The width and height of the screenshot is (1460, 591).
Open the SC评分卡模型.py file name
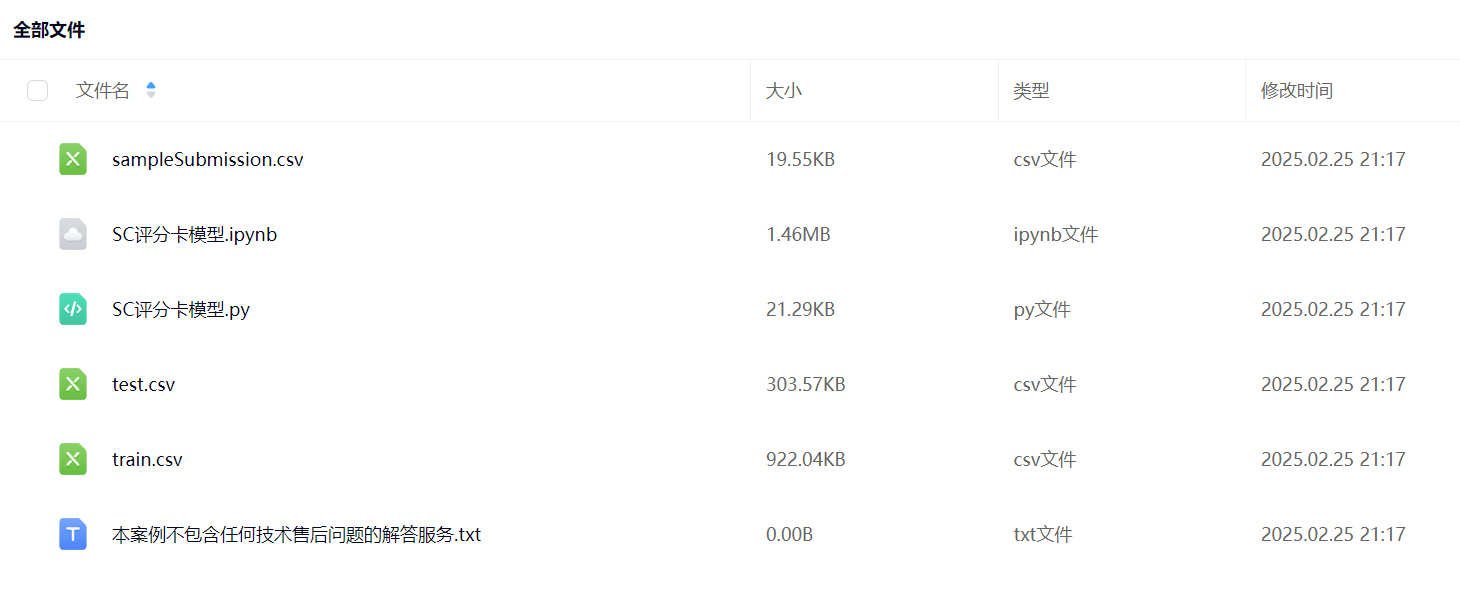point(181,309)
